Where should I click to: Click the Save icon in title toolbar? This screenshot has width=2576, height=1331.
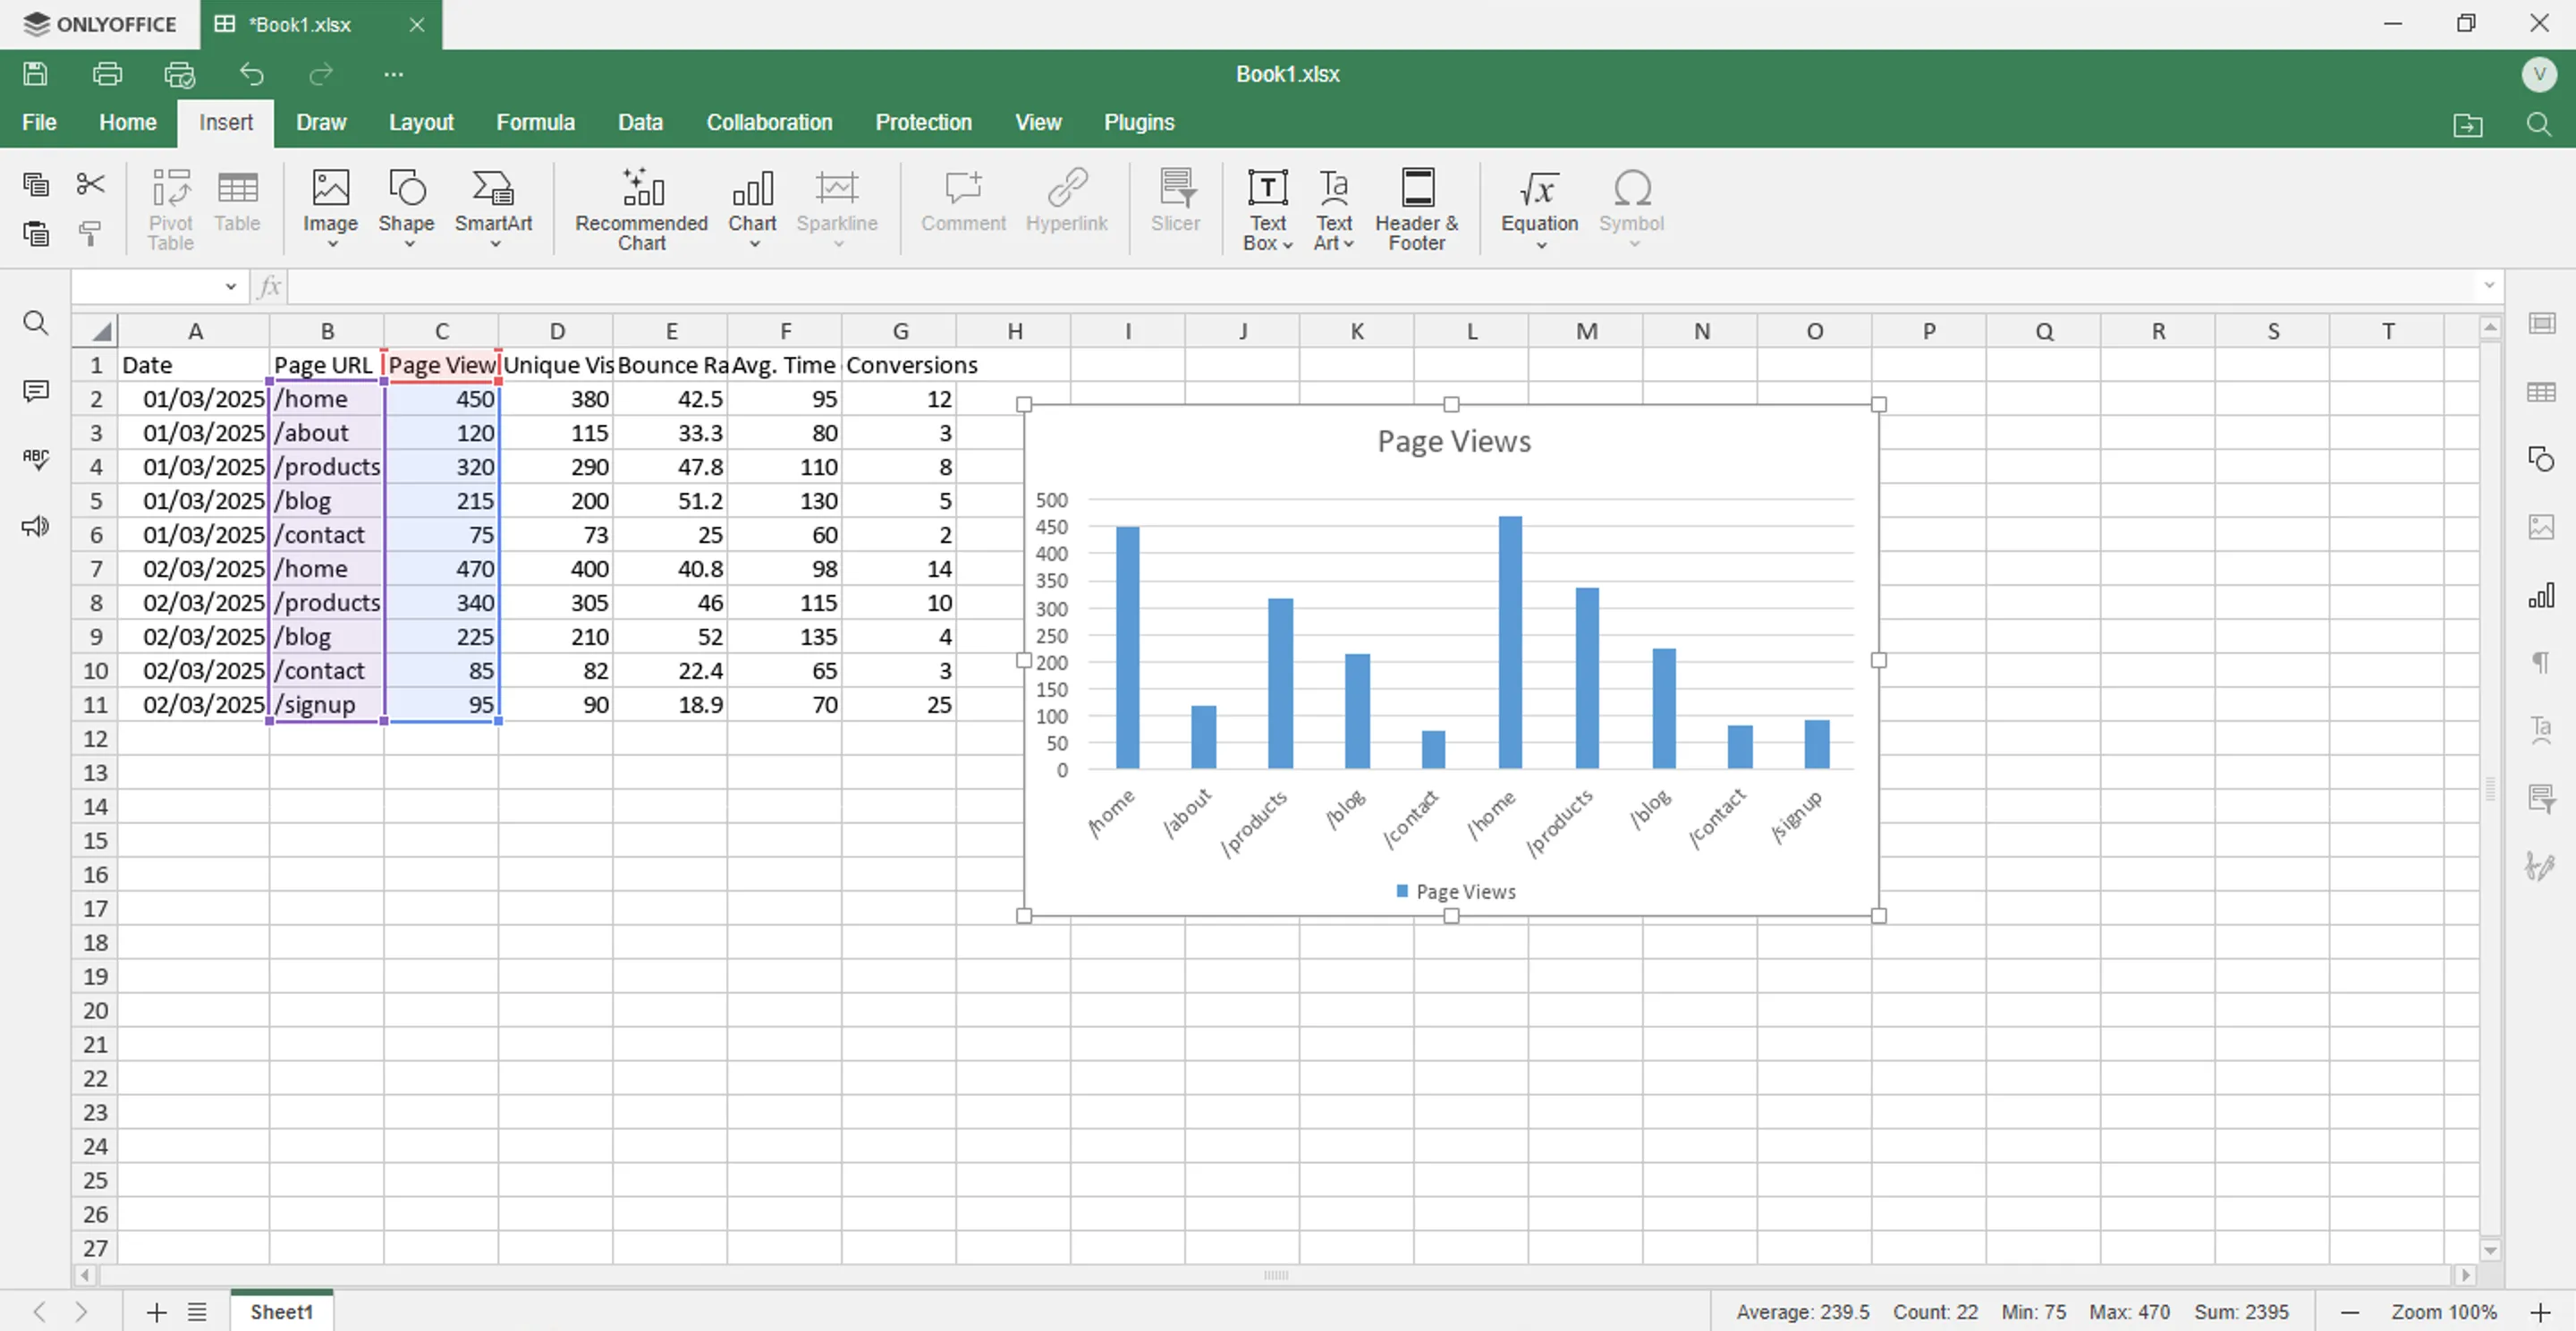(36, 74)
